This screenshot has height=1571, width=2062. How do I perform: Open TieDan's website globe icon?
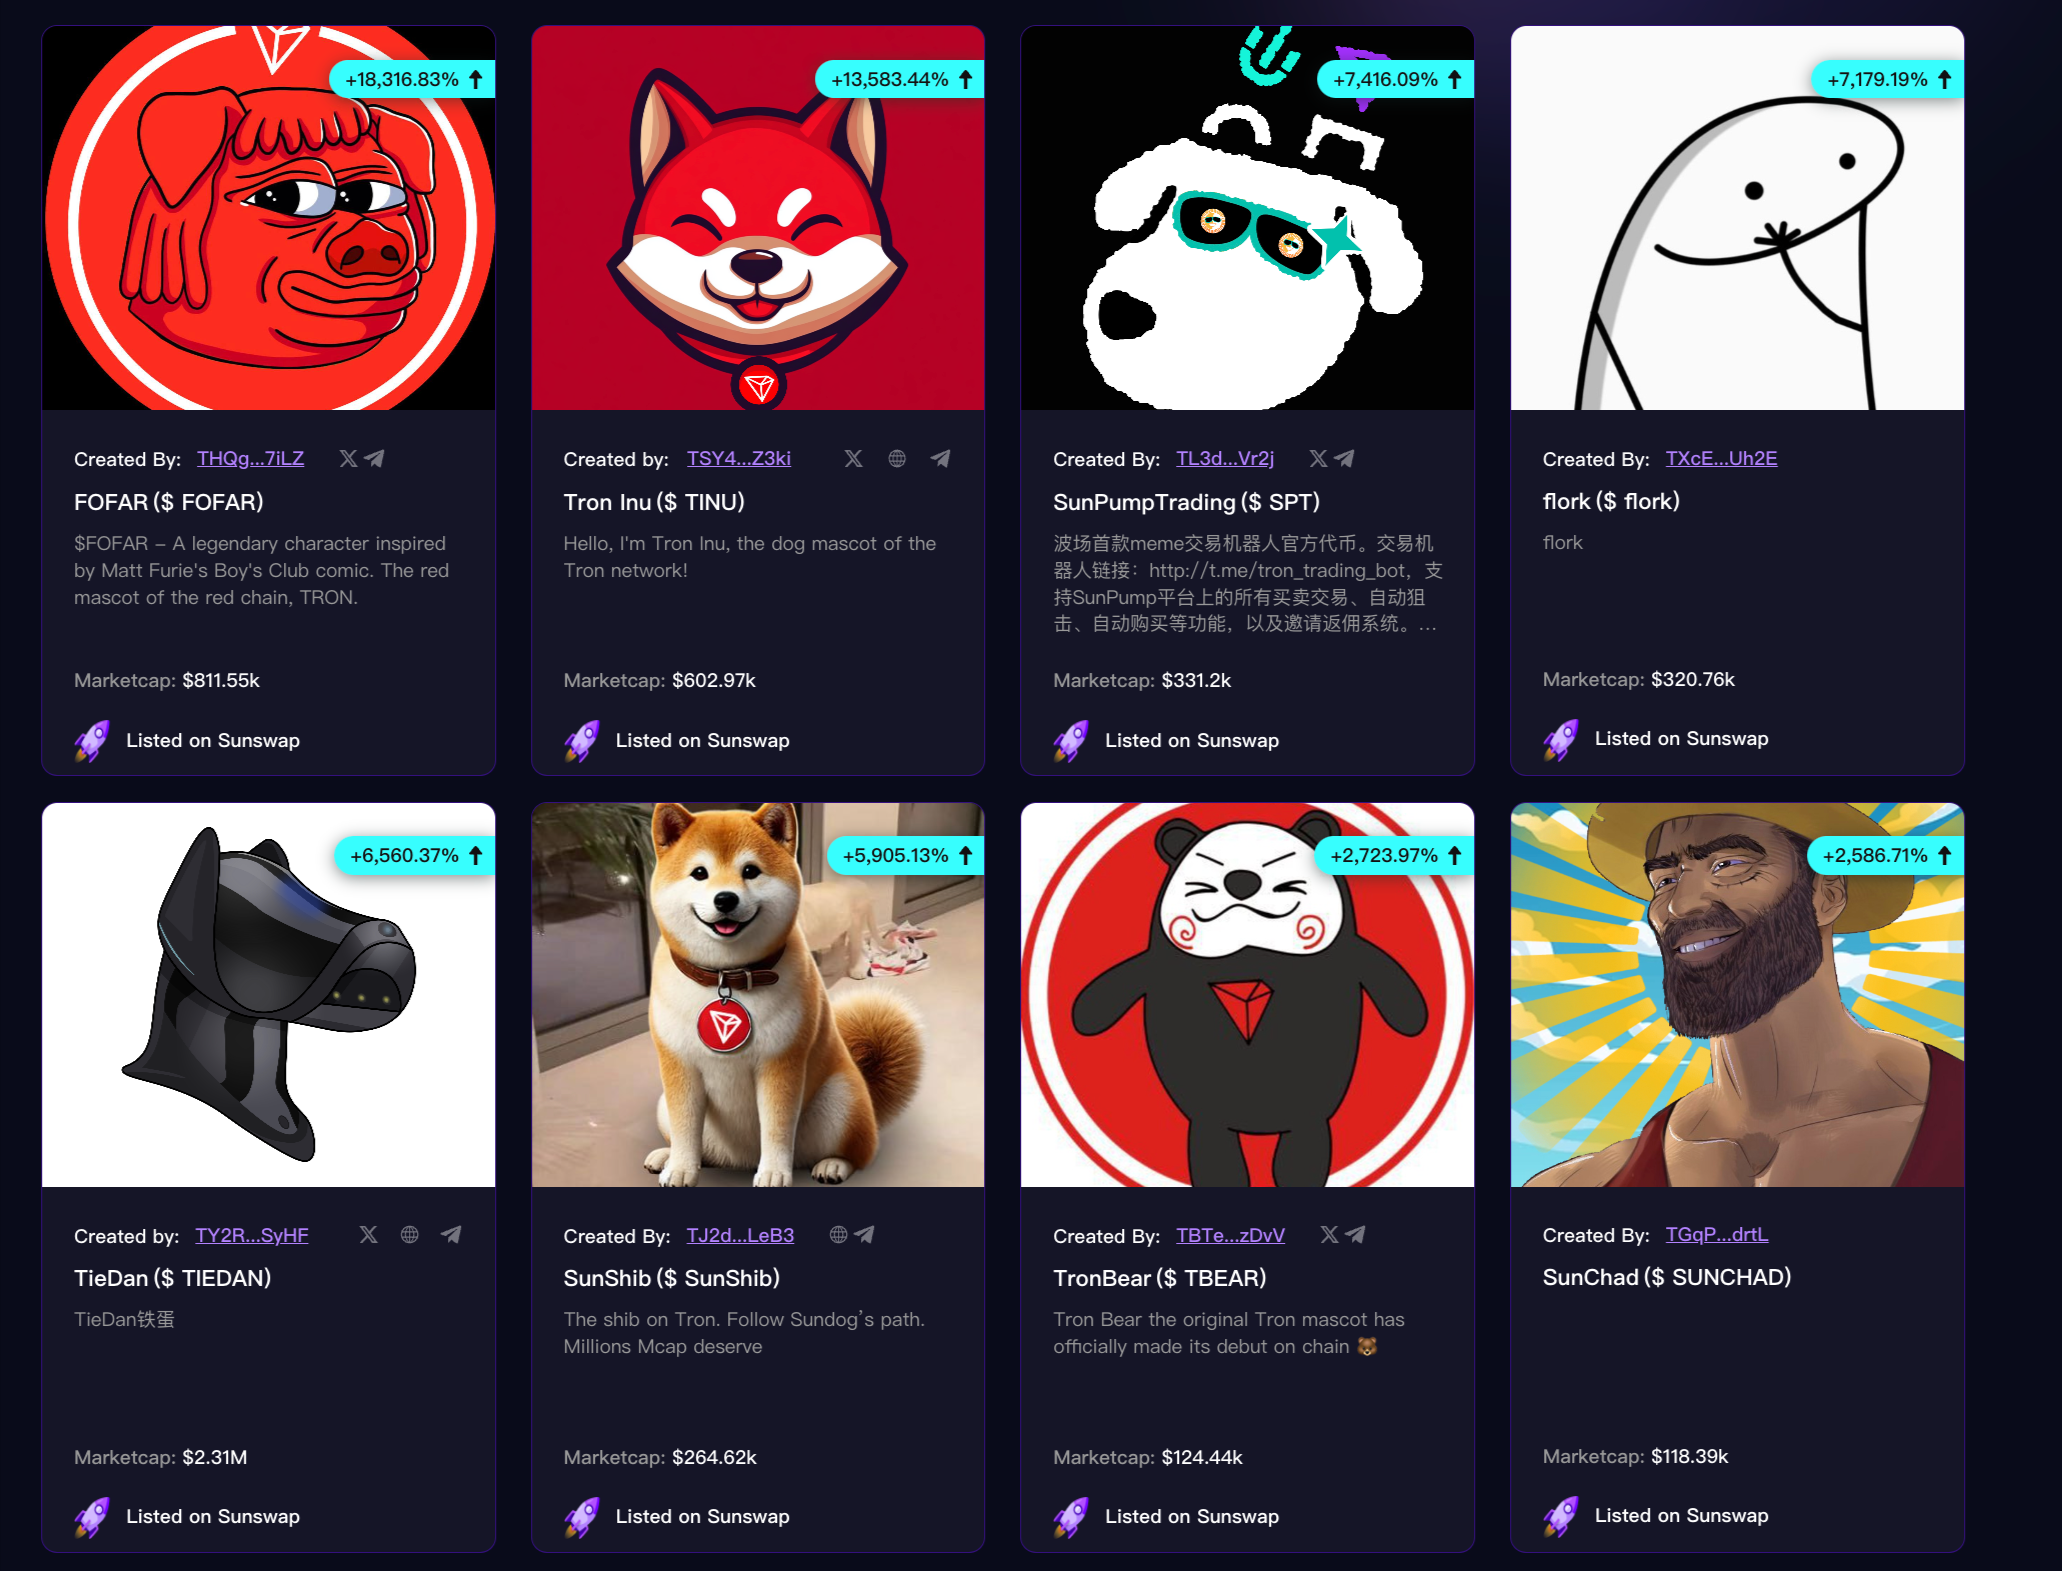(x=409, y=1234)
